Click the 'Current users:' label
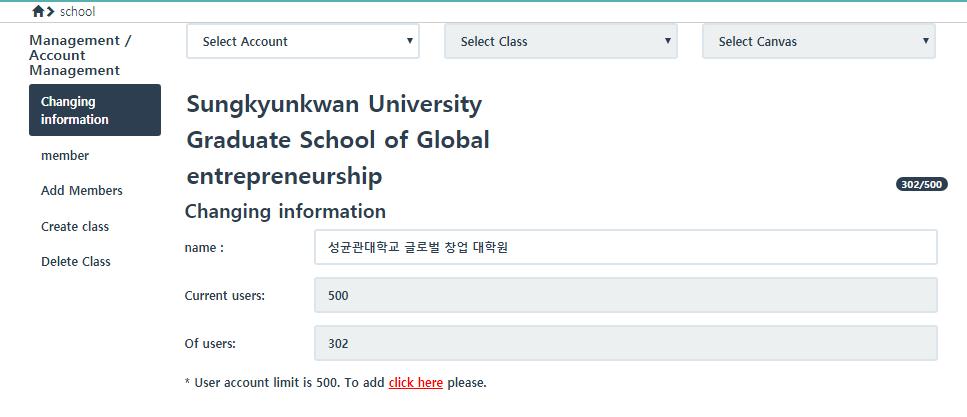Screen dimensions: 967x417 (224, 295)
